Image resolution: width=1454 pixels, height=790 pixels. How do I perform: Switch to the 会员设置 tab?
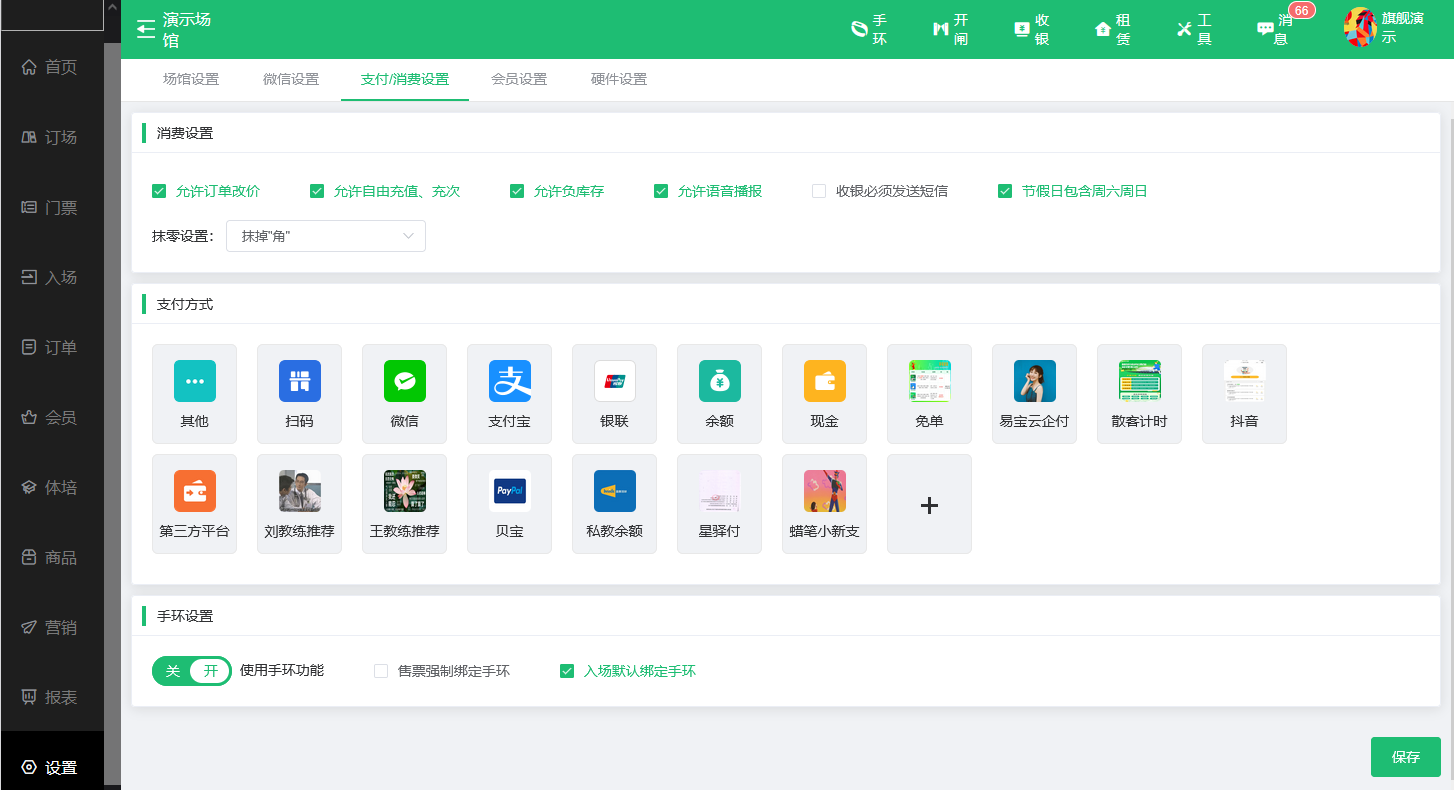point(519,79)
